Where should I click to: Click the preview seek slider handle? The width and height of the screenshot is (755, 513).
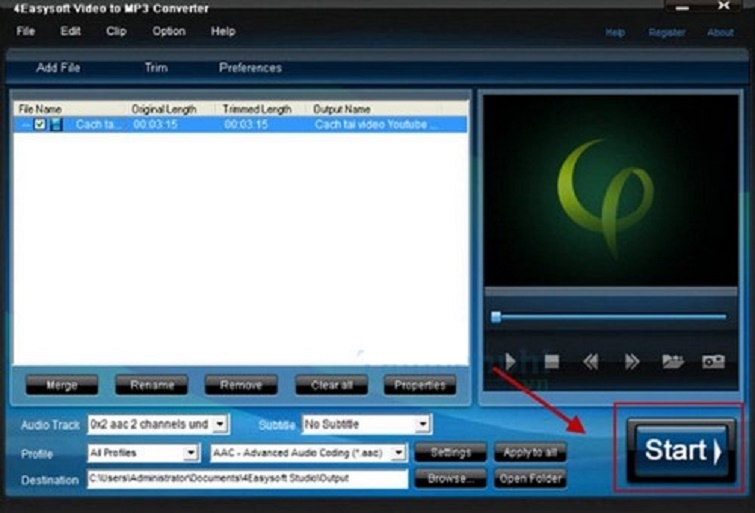[x=496, y=316]
